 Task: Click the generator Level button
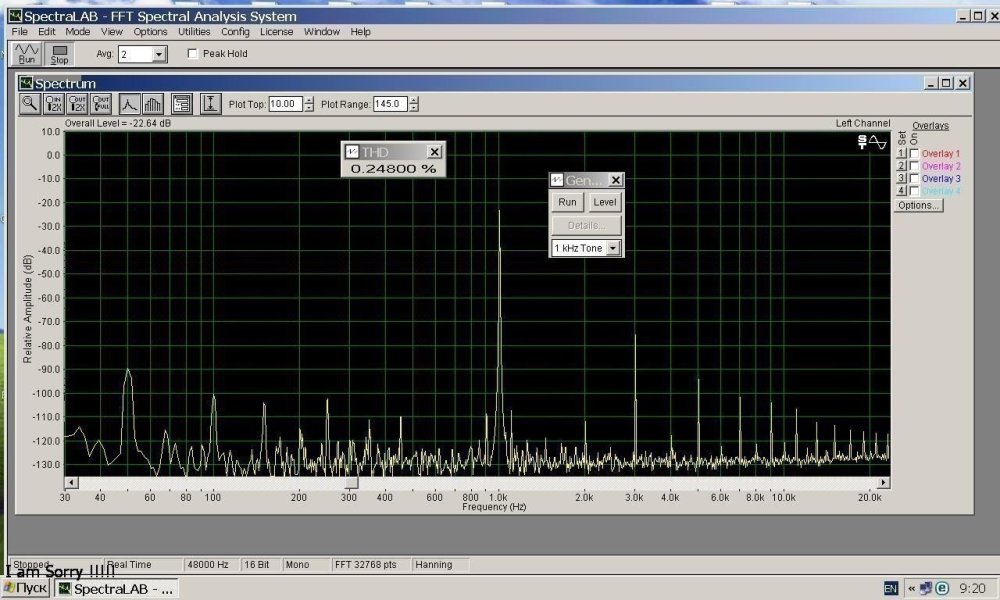point(604,202)
